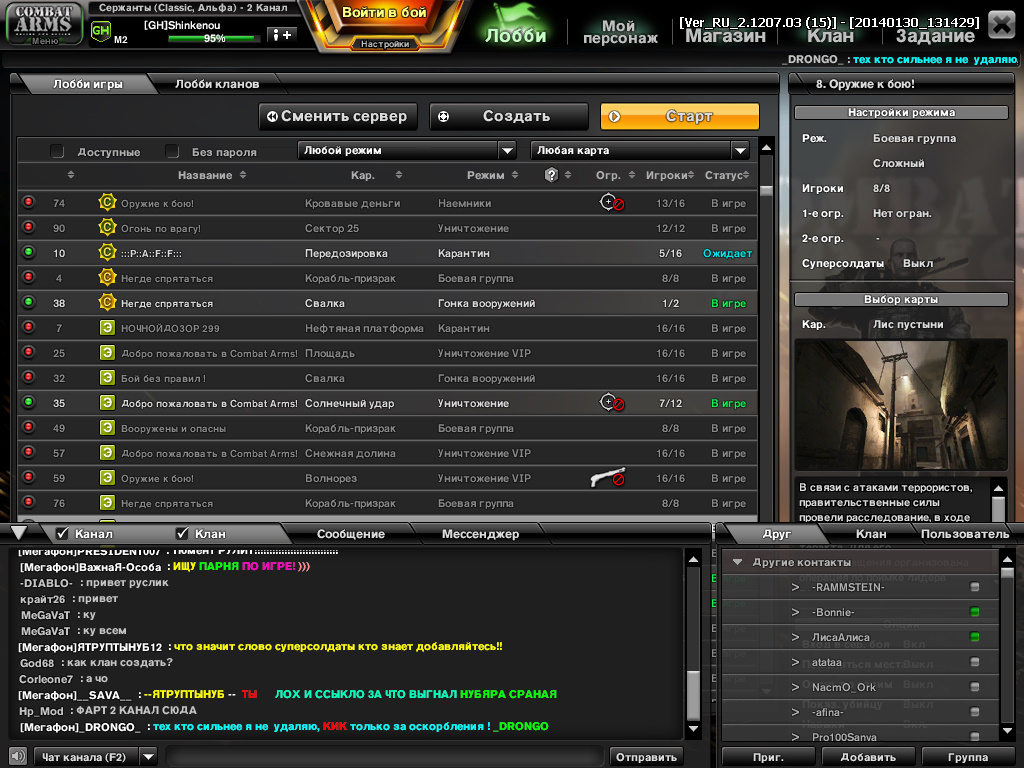Click the chat scrollbar thumb
Image resolution: width=1024 pixels, height=768 pixels.
[694, 695]
